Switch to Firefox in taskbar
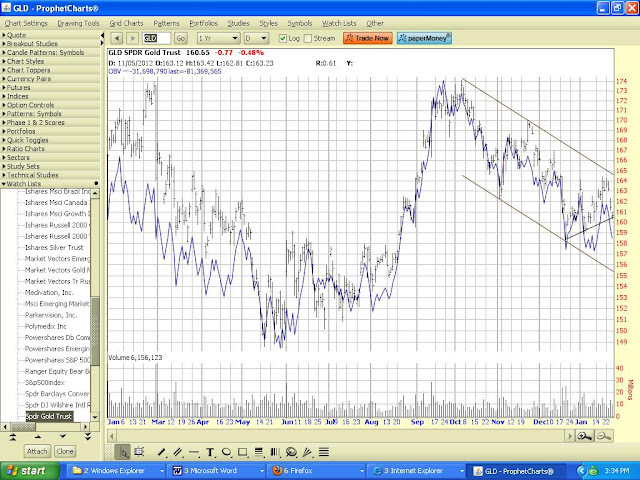Image resolution: width=640 pixels, height=480 pixels. 316,471
